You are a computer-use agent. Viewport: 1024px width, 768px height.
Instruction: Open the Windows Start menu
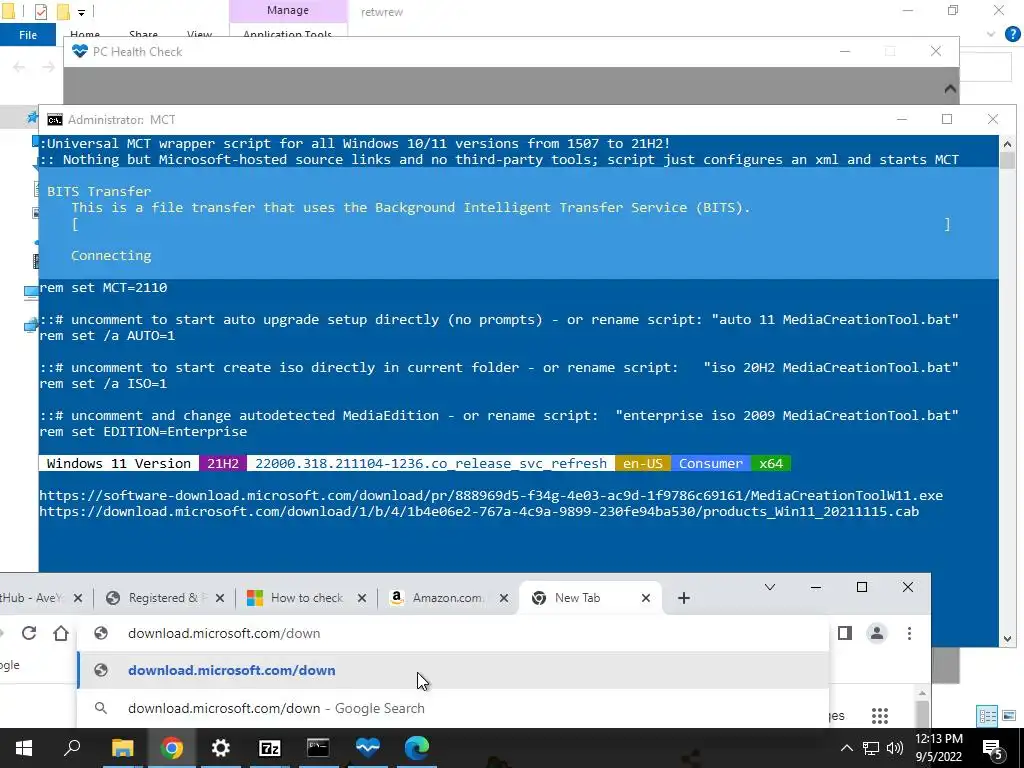pyautogui.click(x=24, y=748)
